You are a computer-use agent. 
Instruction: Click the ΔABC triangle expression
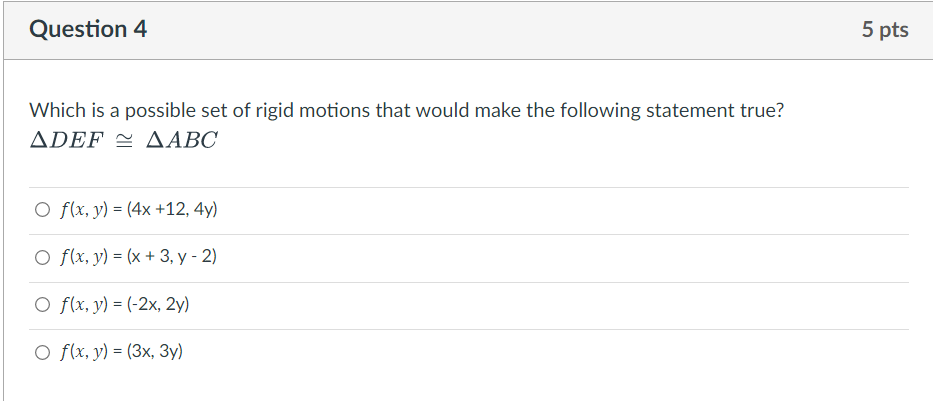pyautogui.click(x=181, y=141)
